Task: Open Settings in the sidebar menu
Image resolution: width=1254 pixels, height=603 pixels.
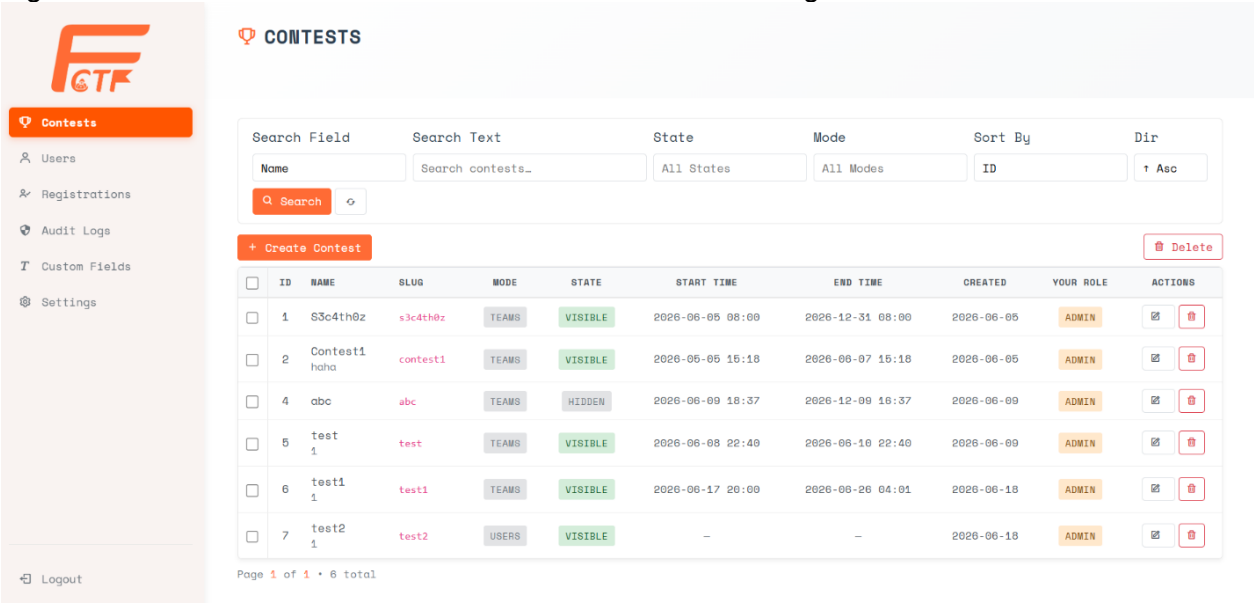Action: pyautogui.click(x=100, y=302)
